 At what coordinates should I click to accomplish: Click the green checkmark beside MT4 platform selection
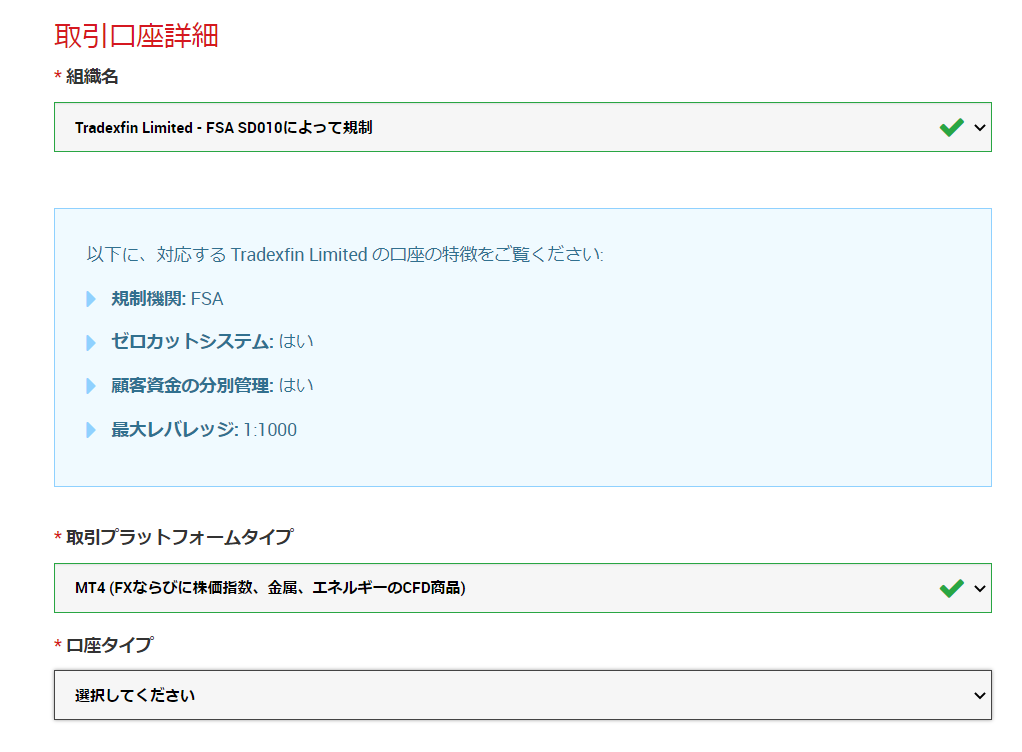pos(950,589)
